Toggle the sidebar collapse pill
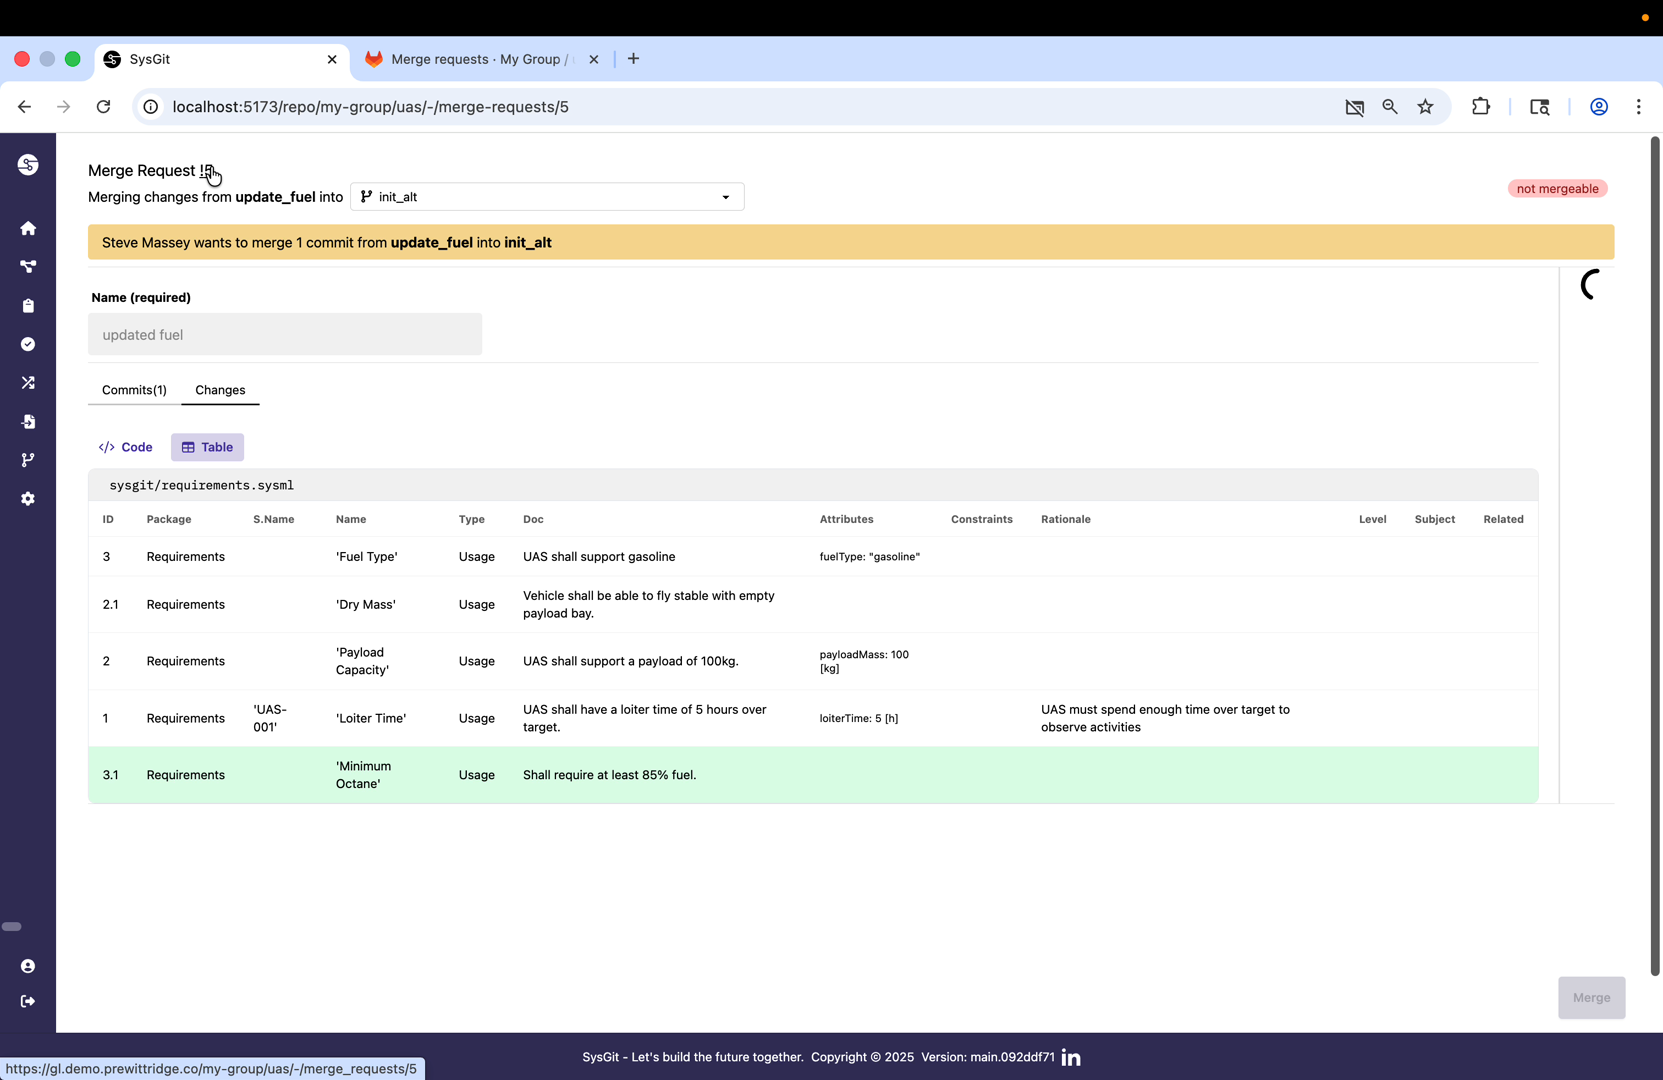Image resolution: width=1663 pixels, height=1080 pixels. (x=13, y=927)
